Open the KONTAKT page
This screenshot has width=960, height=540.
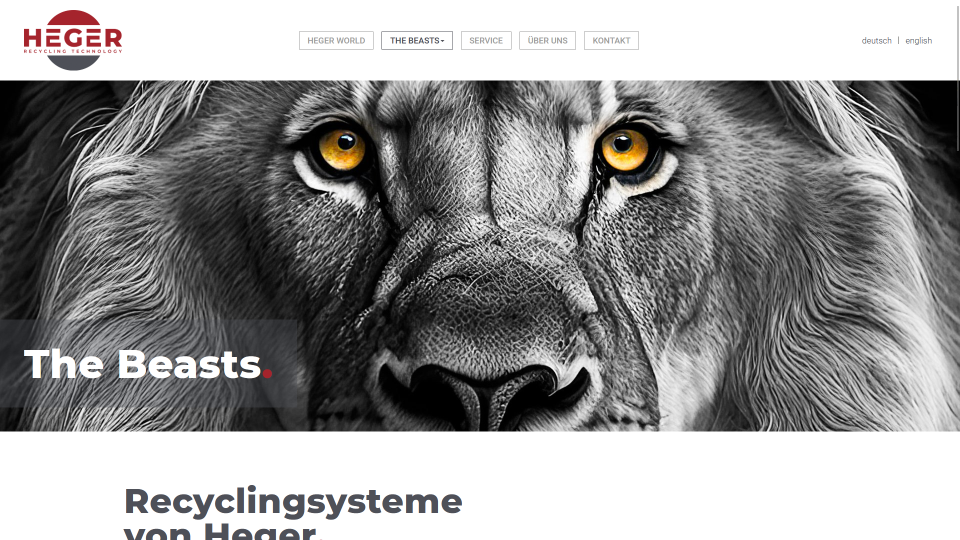[611, 40]
